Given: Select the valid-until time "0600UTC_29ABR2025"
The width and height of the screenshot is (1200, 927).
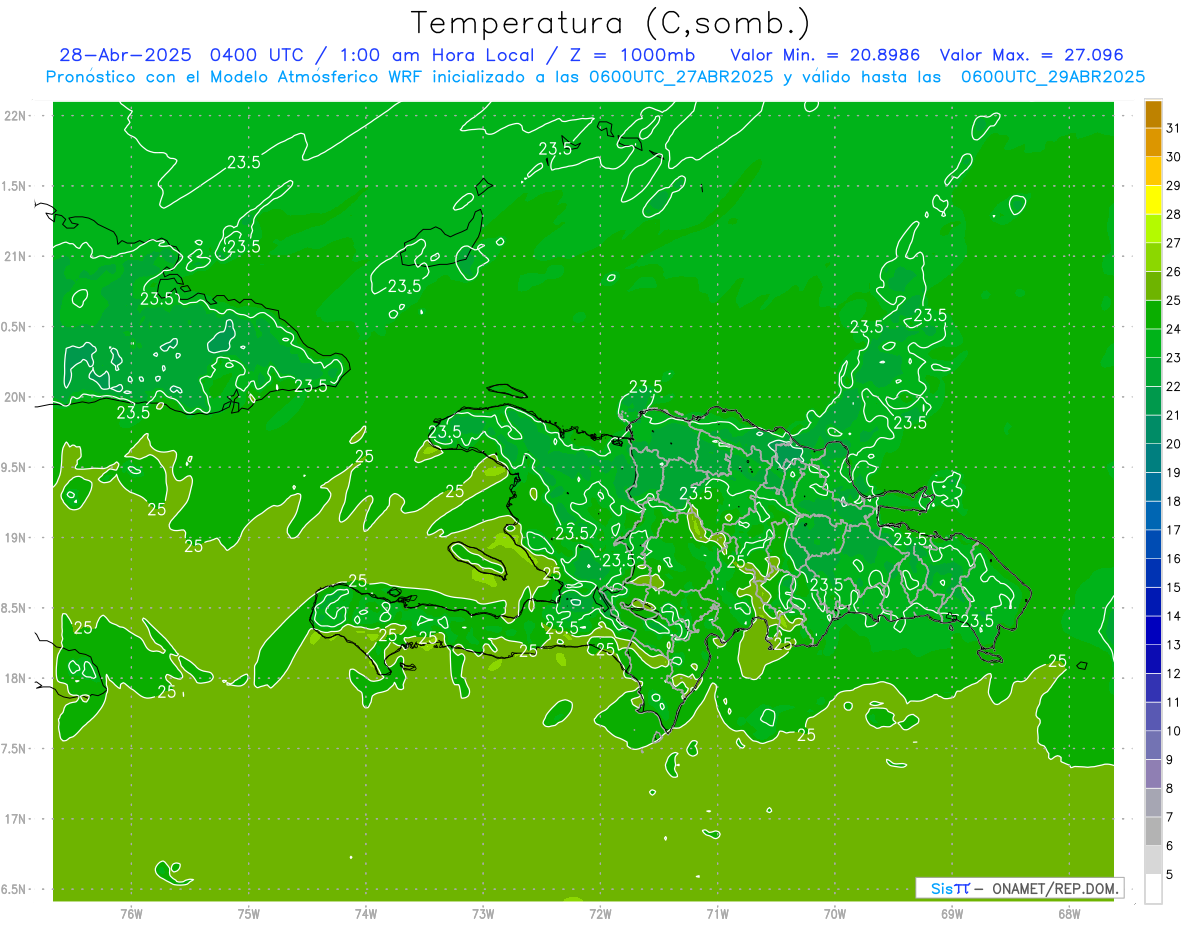Looking at the screenshot, I should [x=1053, y=76].
